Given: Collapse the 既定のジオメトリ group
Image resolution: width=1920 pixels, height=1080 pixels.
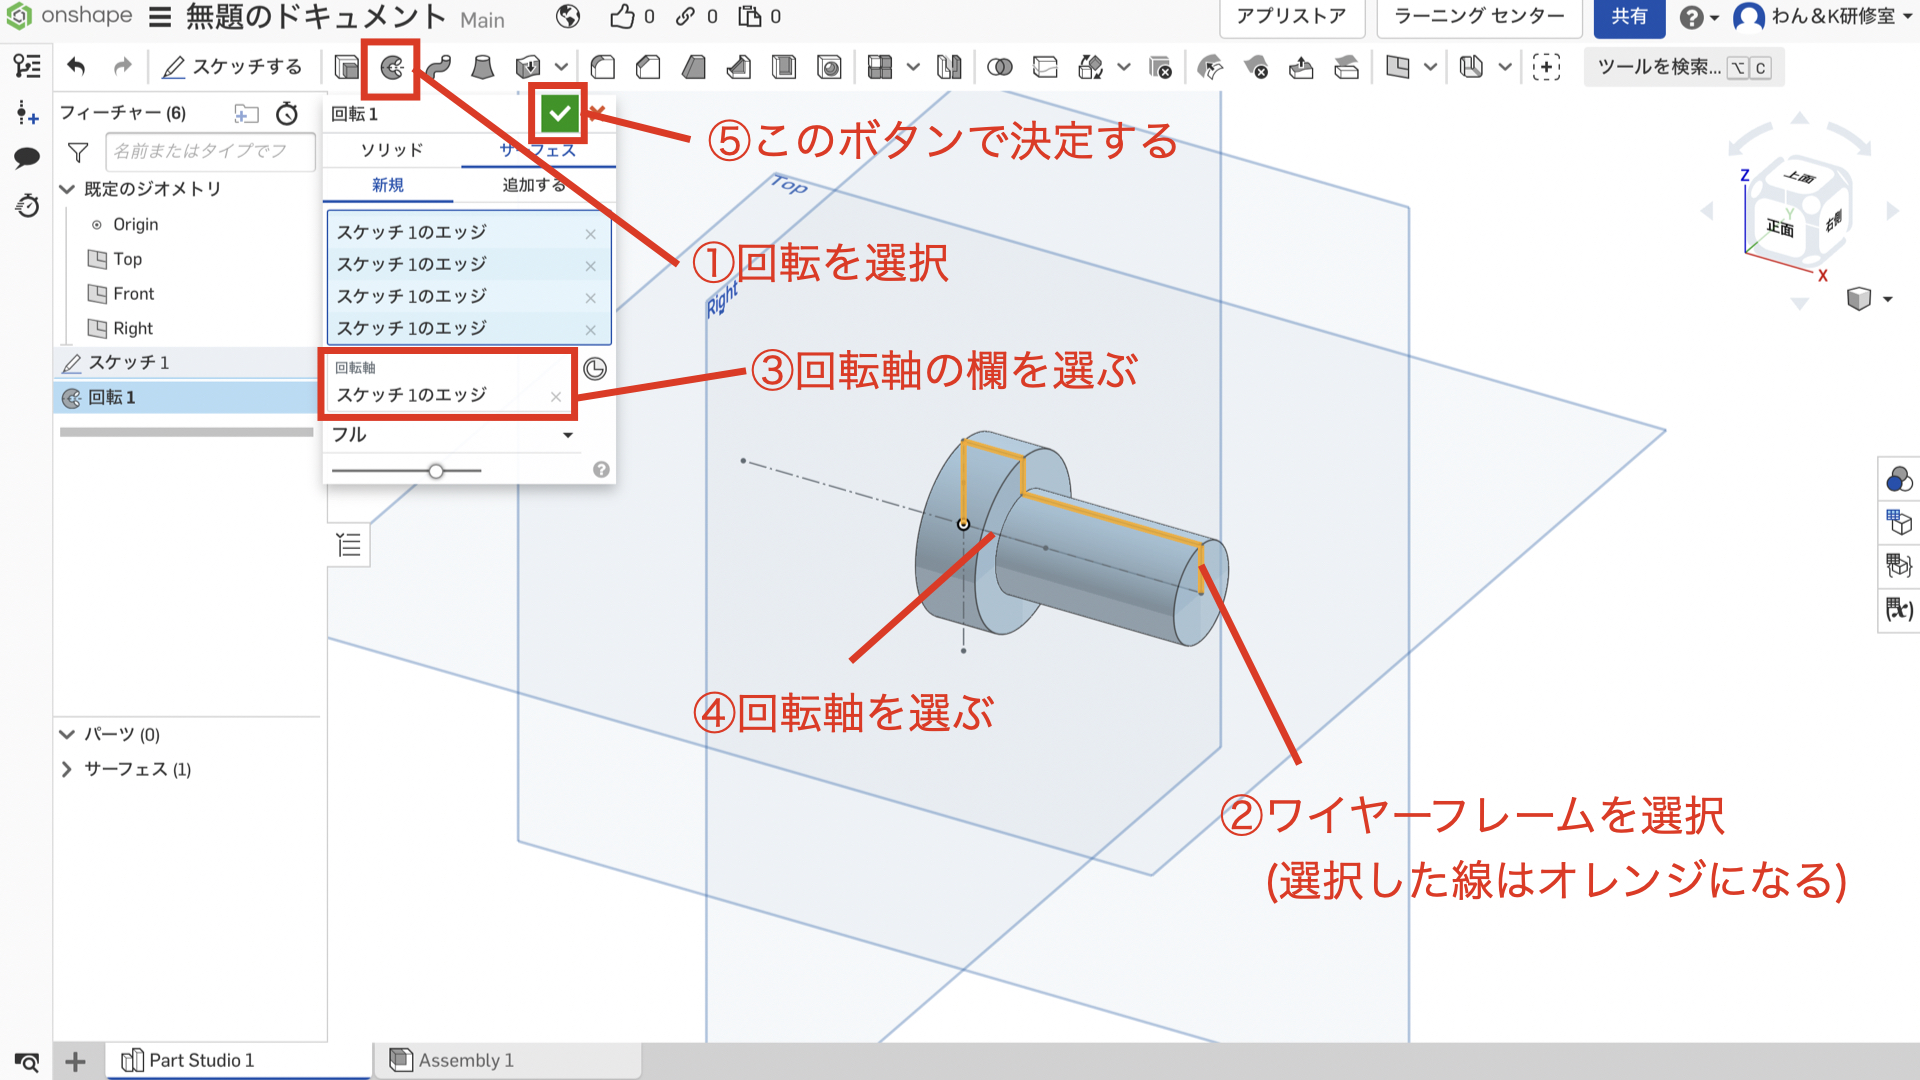Looking at the screenshot, I should click(67, 189).
